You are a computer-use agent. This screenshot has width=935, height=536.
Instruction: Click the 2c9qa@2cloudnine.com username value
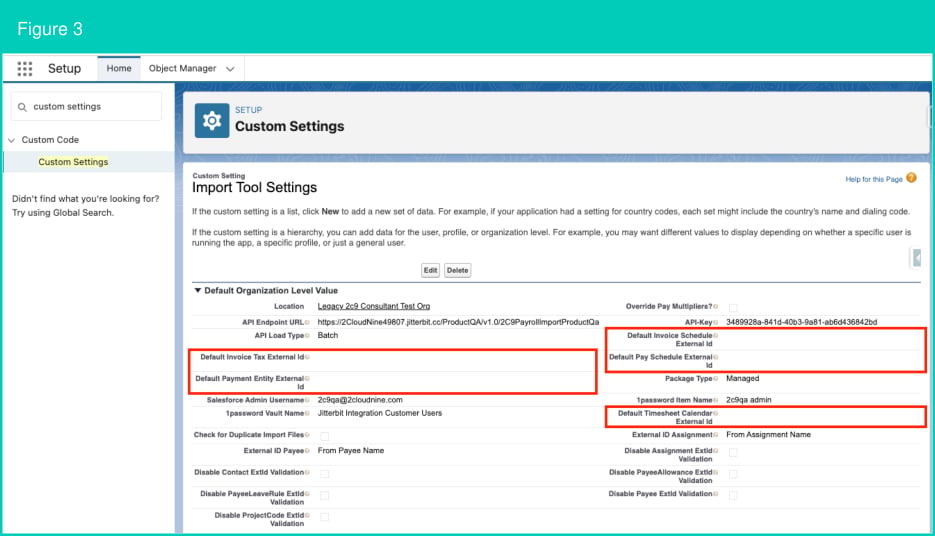(x=360, y=400)
